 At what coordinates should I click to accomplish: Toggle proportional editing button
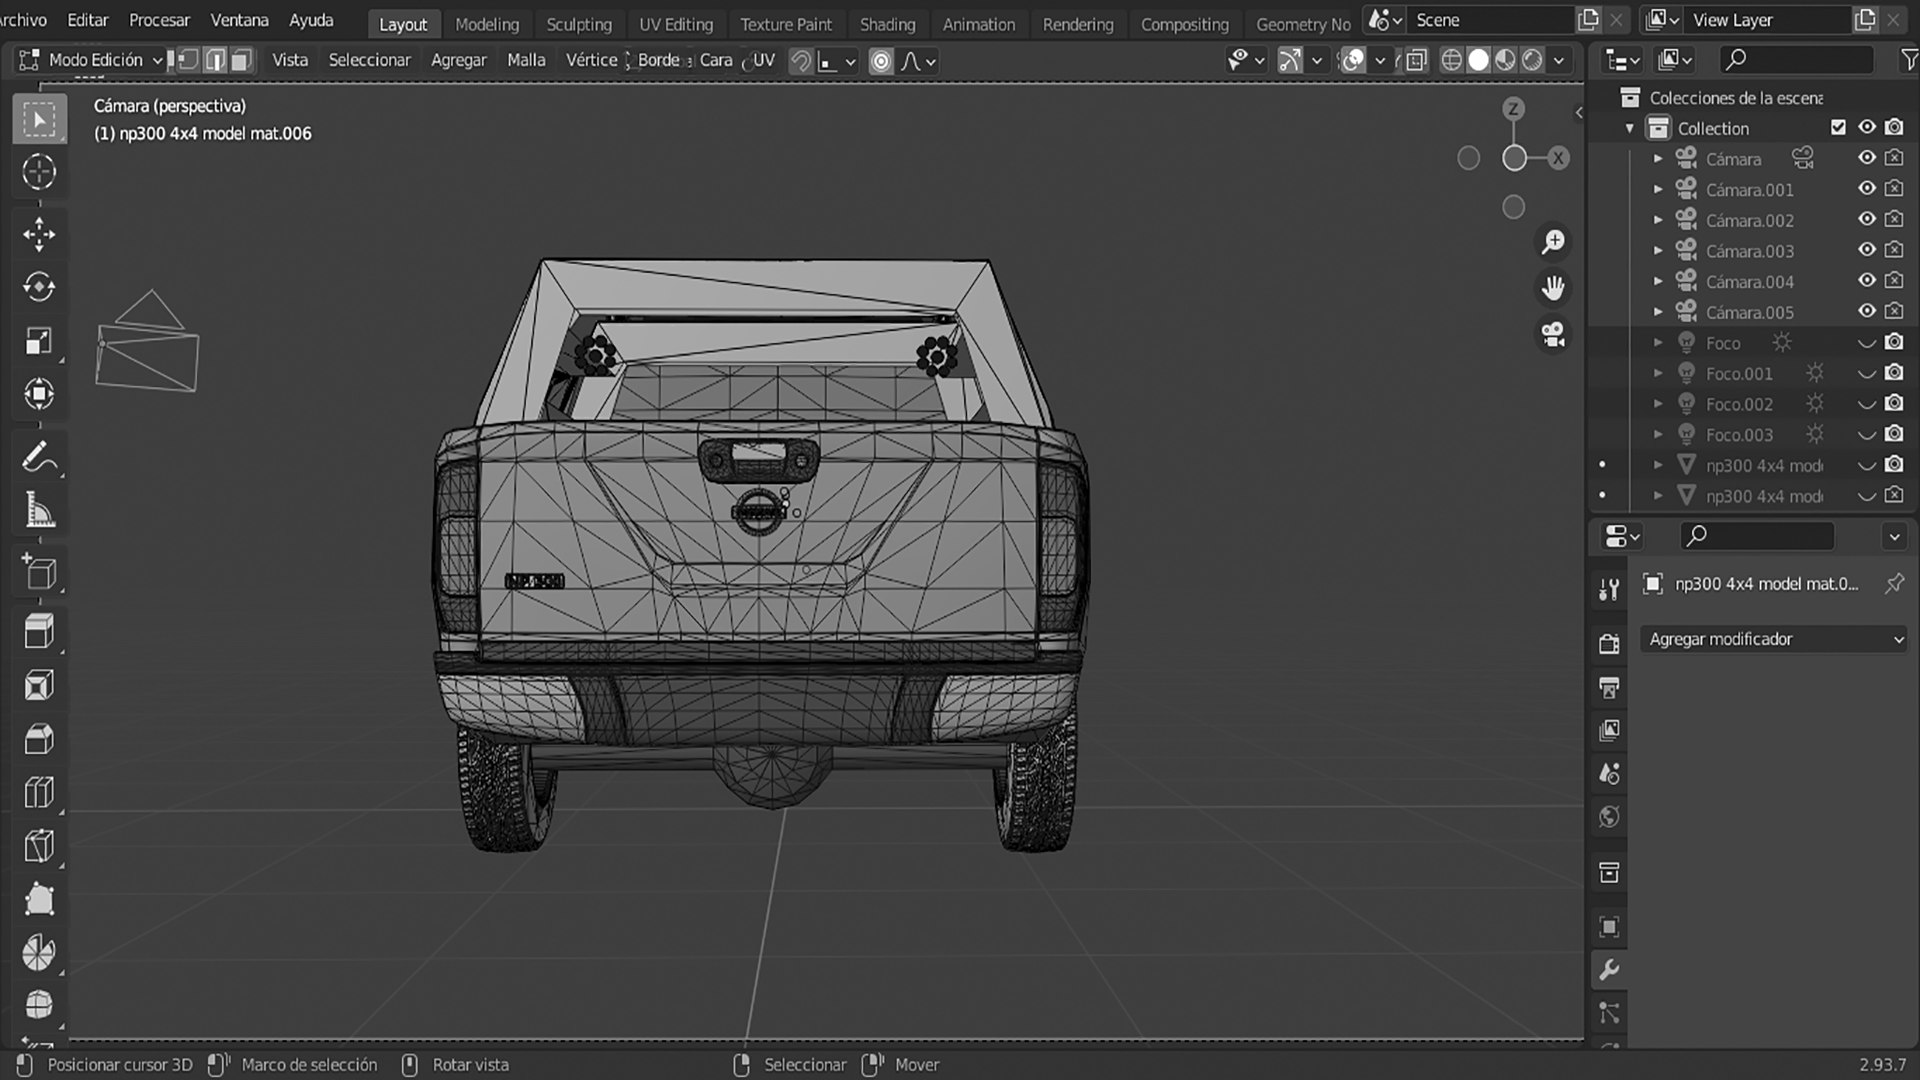tap(881, 61)
